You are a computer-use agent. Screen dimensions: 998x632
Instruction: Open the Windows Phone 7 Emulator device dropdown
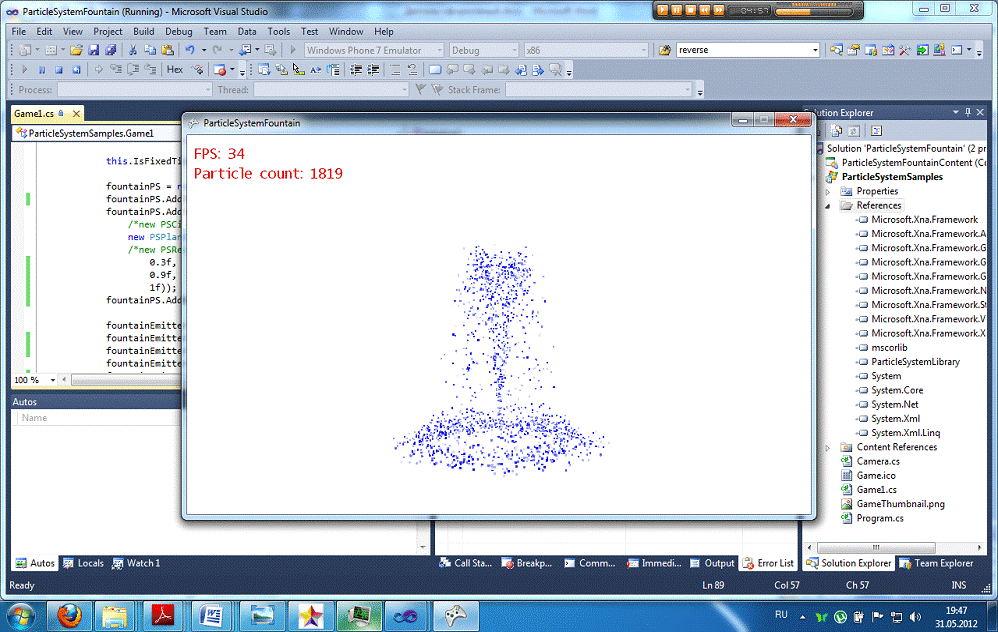pos(439,50)
